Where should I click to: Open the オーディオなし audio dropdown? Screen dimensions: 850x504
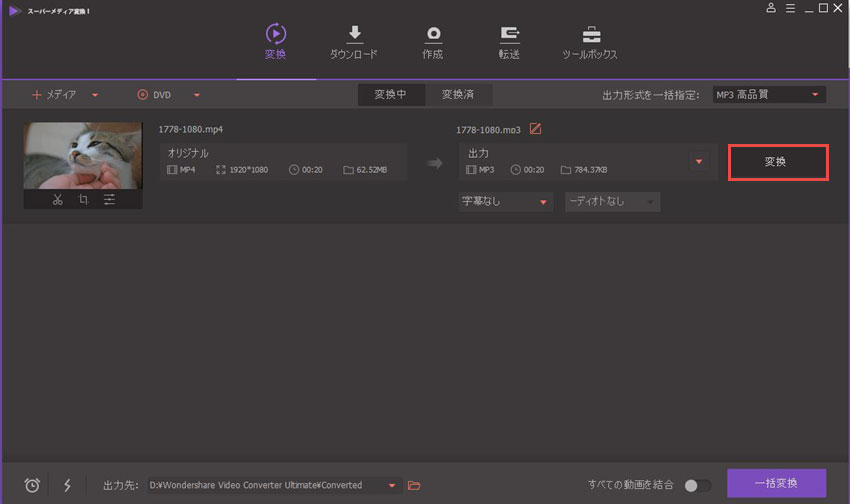[x=613, y=202]
